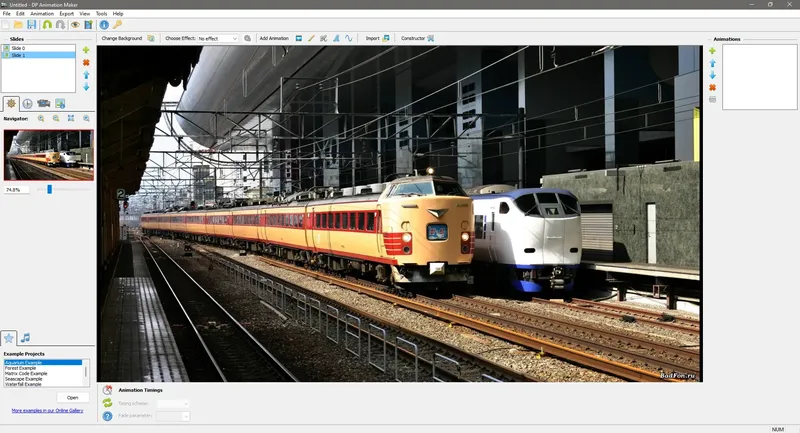
Task: Select Slide 1 in the Slides list
Action: coord(39,55)
